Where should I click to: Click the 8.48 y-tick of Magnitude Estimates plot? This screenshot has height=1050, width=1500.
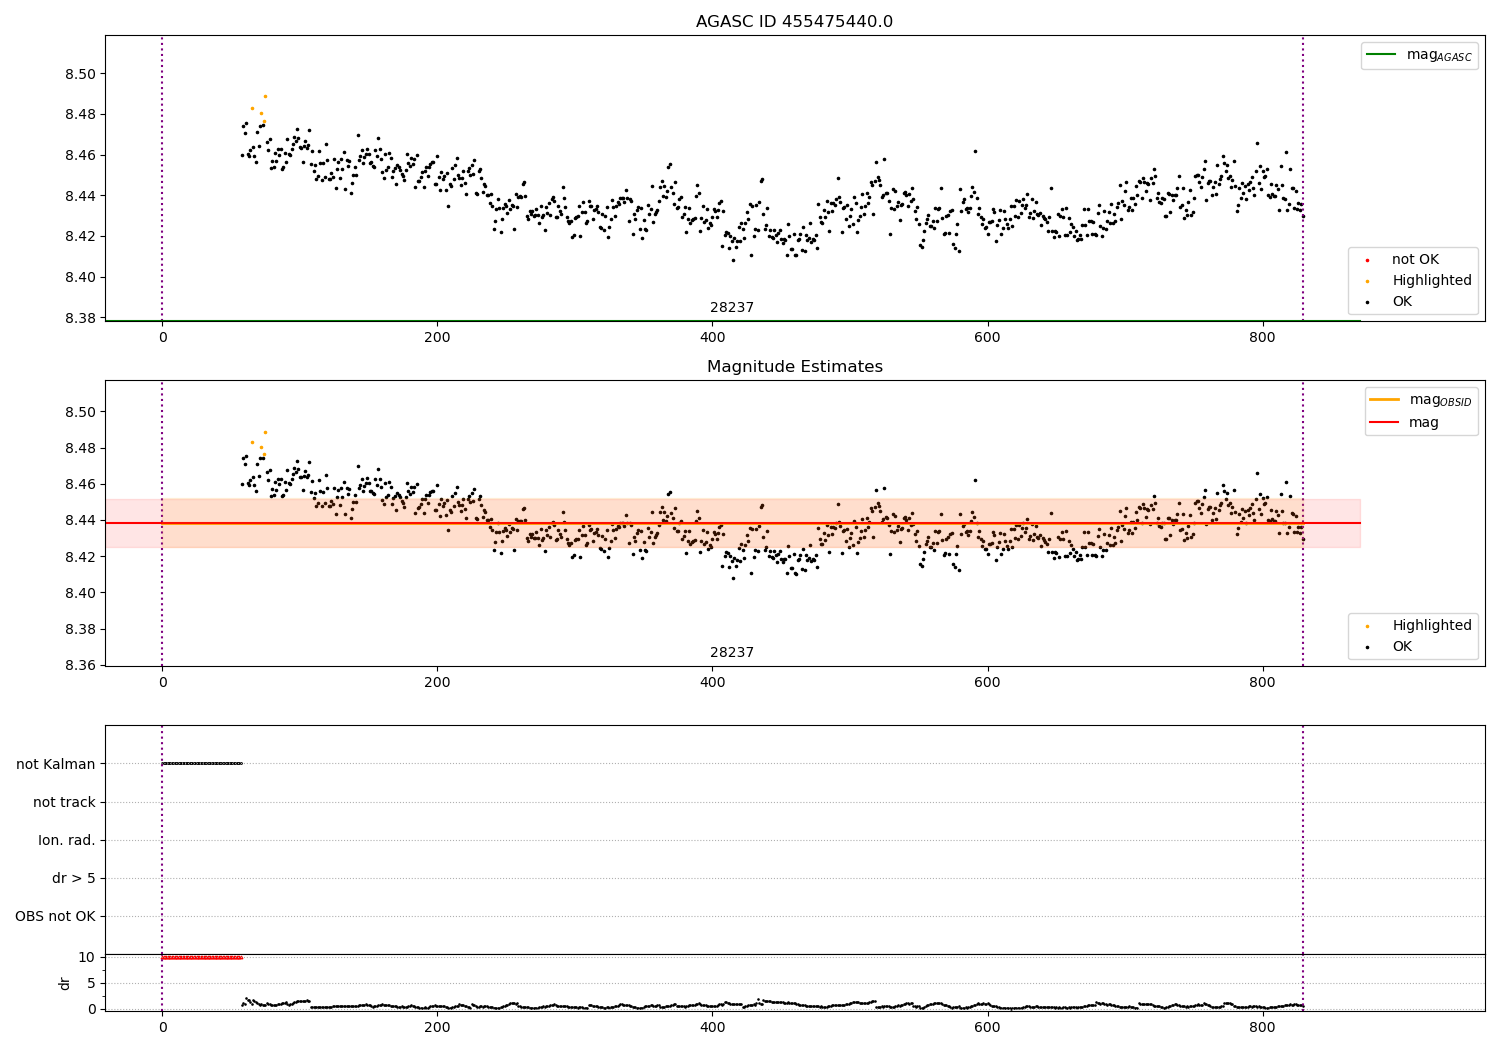pyautogui.click(x=82, y=448)
